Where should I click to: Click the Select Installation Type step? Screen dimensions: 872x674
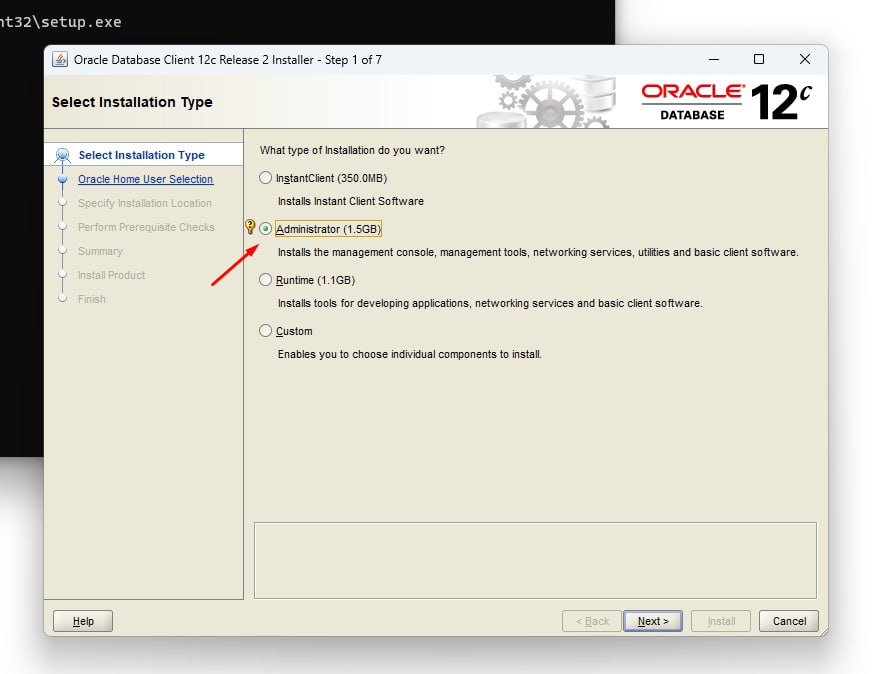141,155
